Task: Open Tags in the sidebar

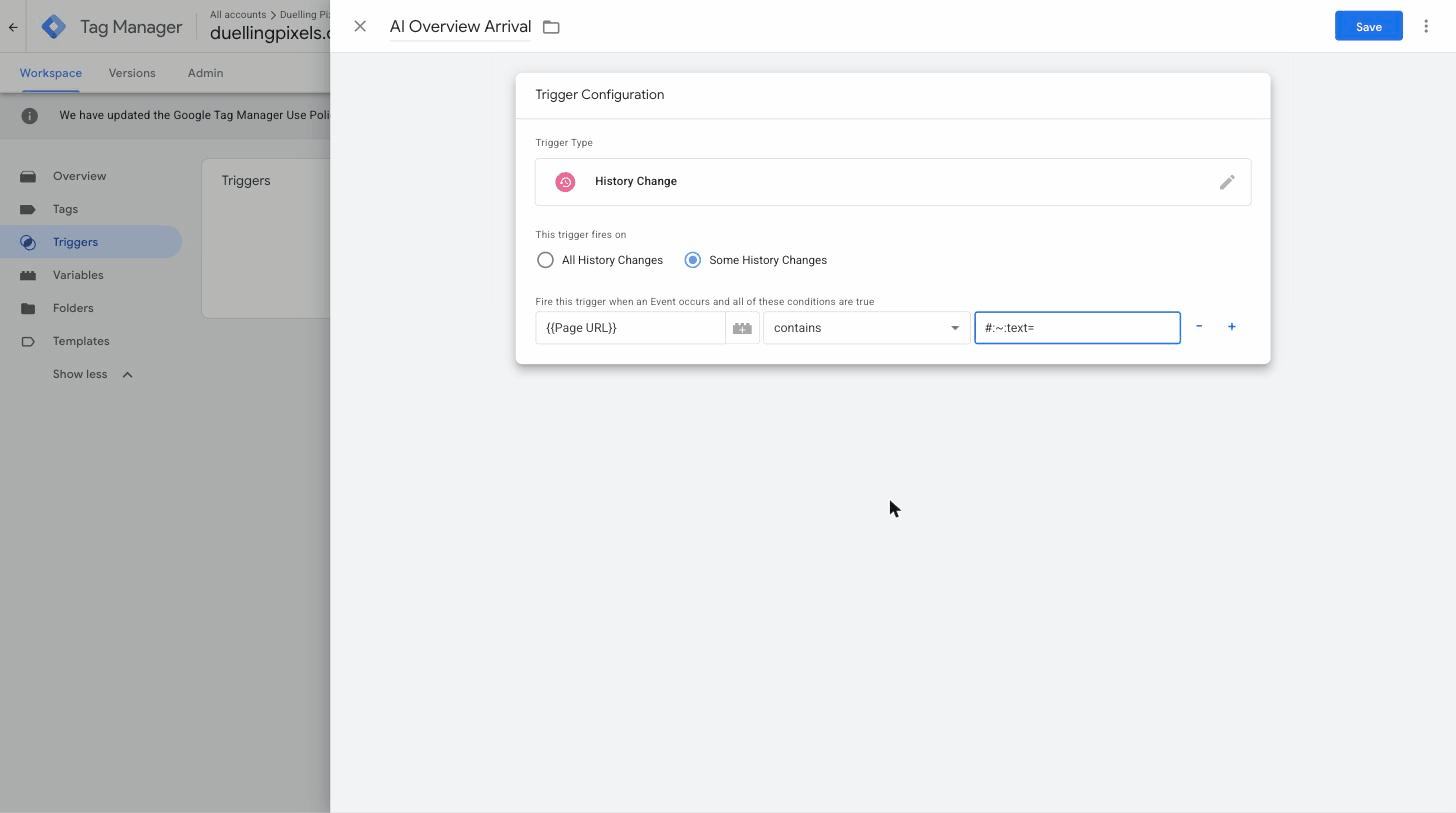Action: point(91,209)
